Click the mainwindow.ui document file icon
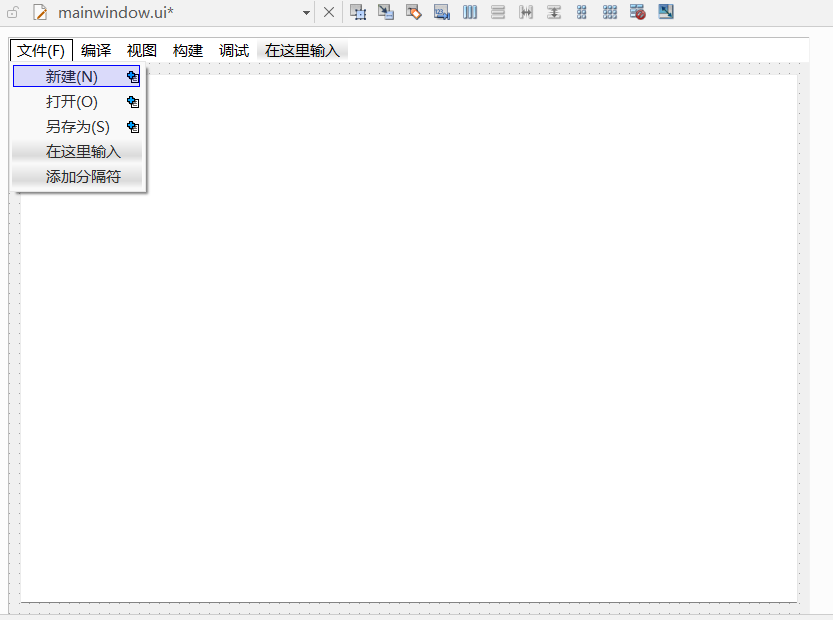This screenshot has width=833, height=620. pyautogui.click(x=40, y=12)
